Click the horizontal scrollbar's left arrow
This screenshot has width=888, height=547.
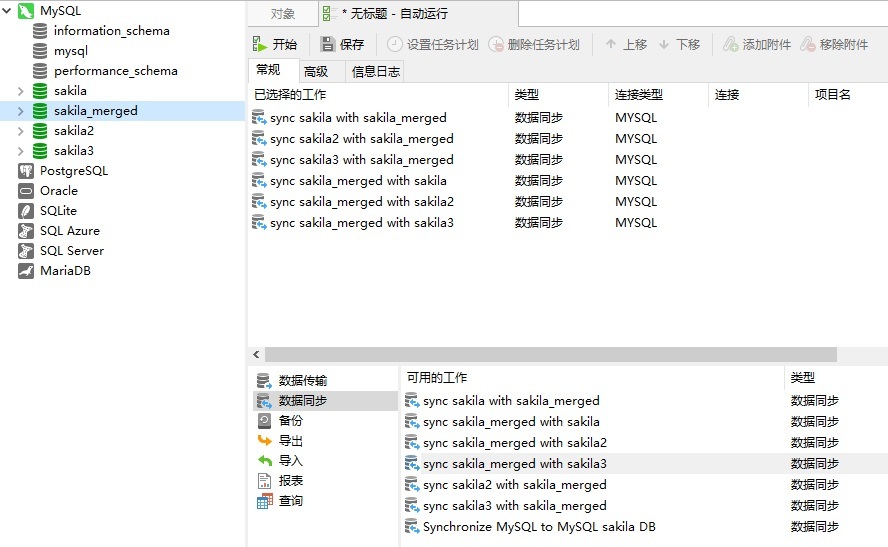(256, 354)
